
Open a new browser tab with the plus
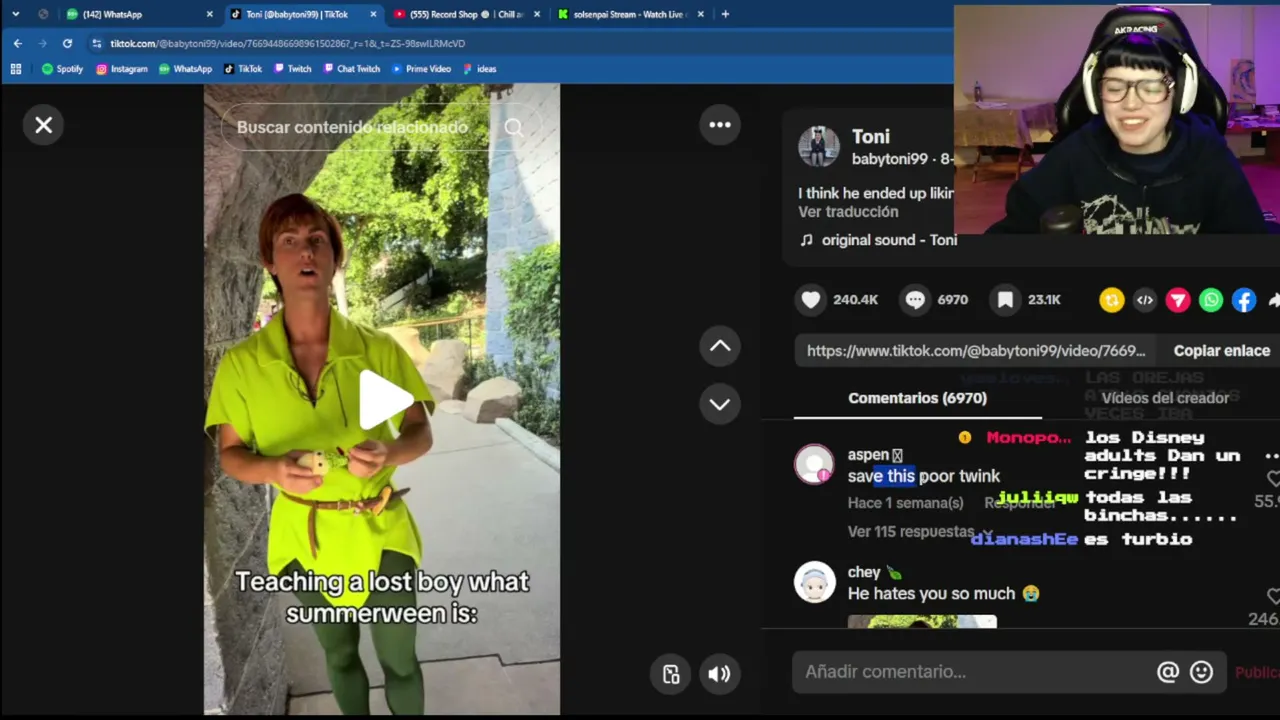(x=725, y=14)
